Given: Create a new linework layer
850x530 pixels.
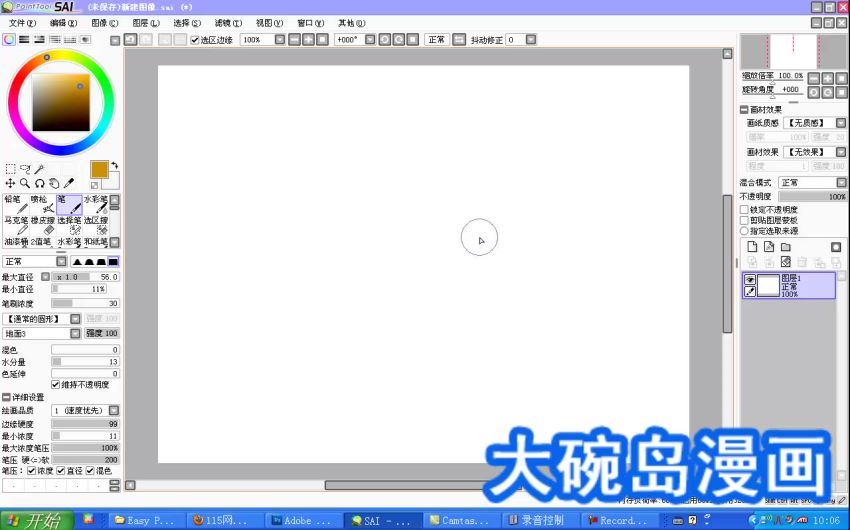Looking at the screenshot, I should click(x=769, y=247).
